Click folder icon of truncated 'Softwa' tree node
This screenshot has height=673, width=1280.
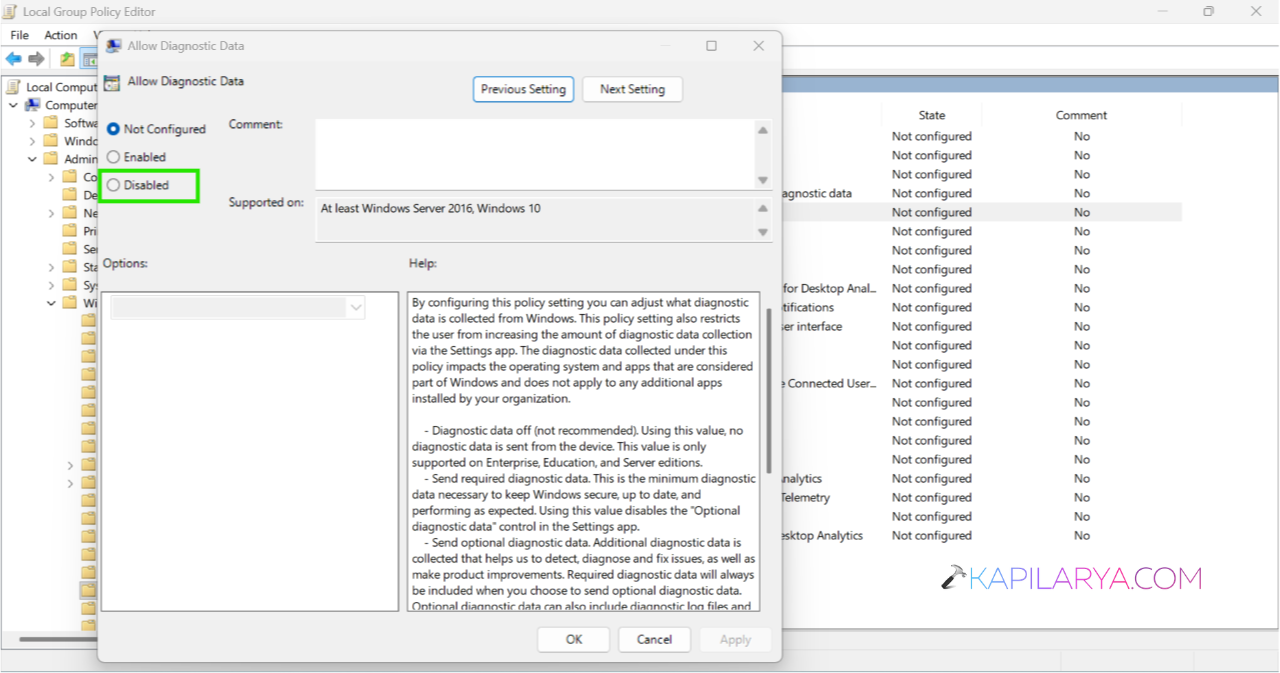[51, 123]
